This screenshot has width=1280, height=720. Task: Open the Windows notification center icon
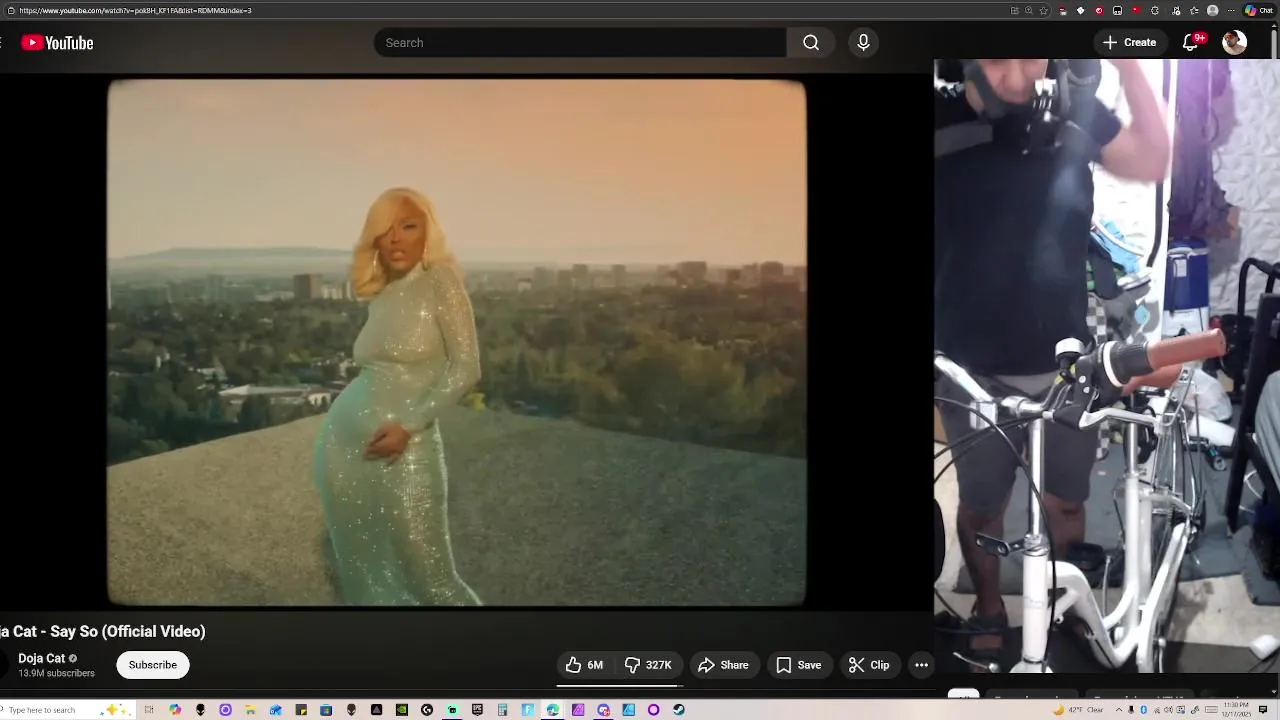[1262, 710]
